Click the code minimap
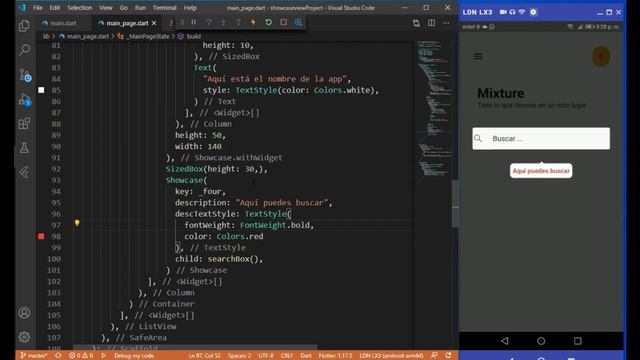Screen dimensions: 640x360 click(x=434, y=110)
